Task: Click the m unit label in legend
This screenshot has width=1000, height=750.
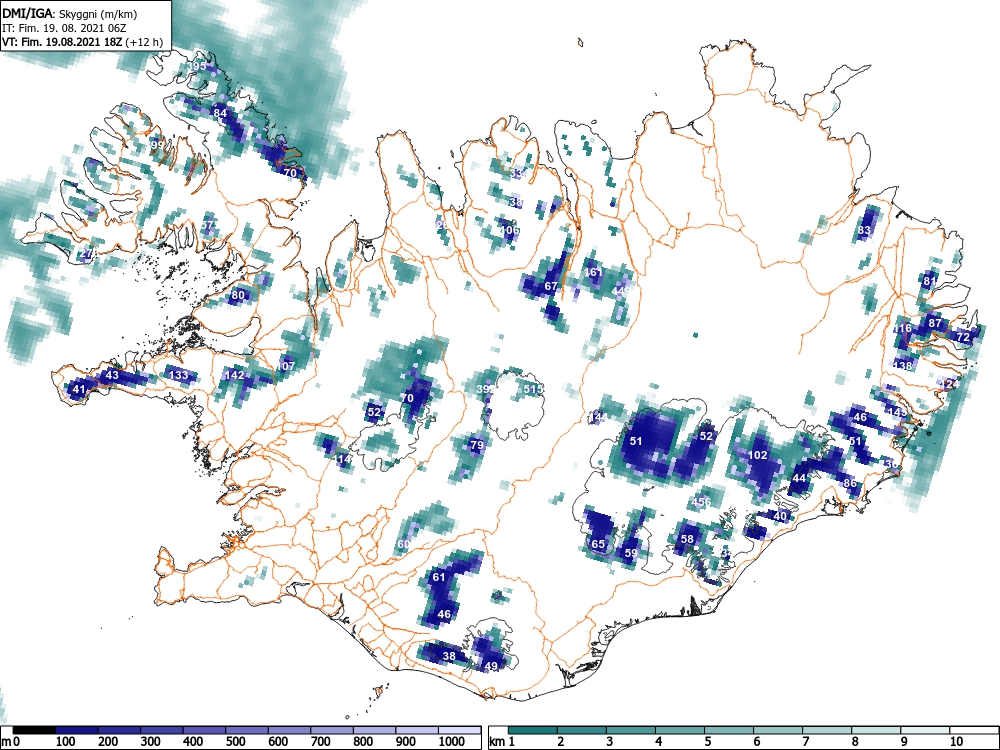Action: (x=6, y=742)
